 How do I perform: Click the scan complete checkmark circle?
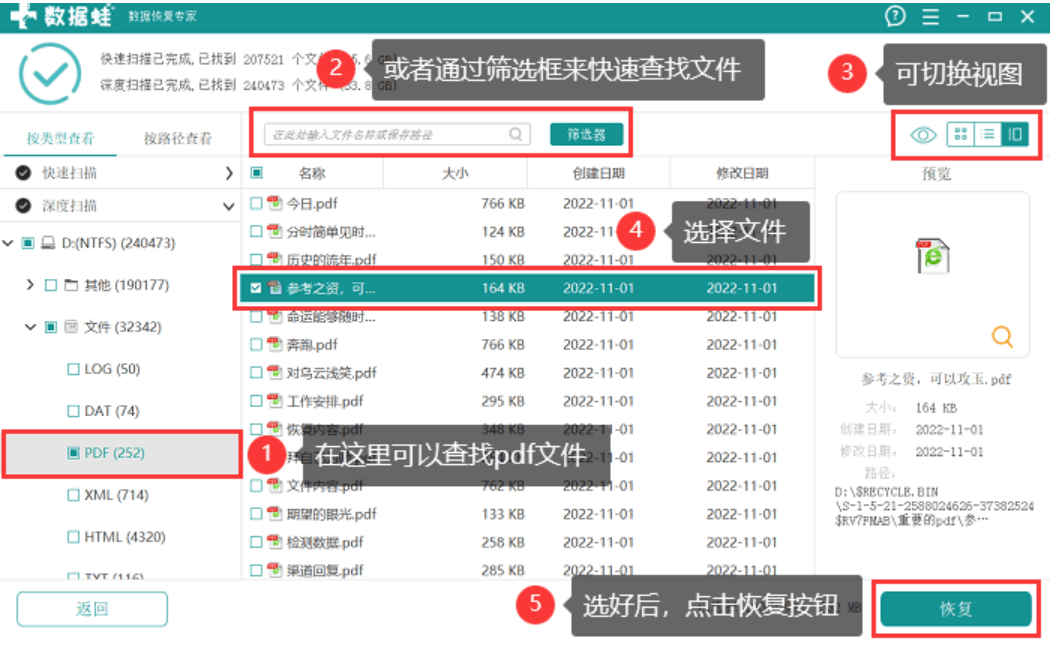coord(50,73)
